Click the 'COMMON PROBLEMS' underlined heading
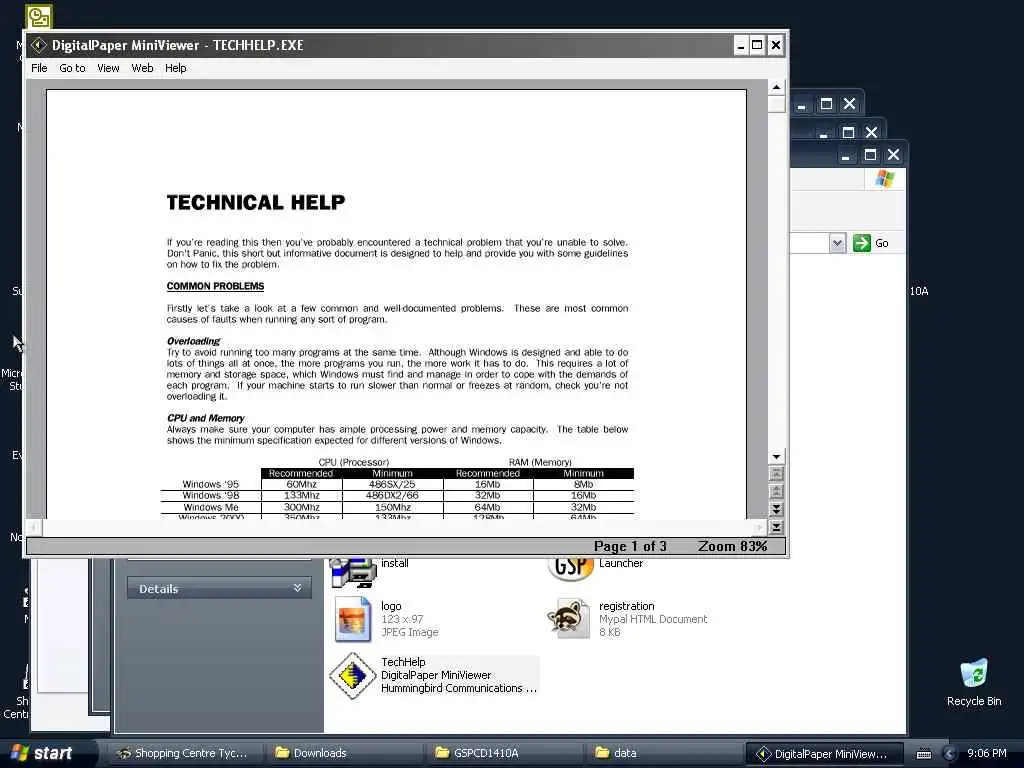This screenshot has height=768, width=1024. [x=216, y=286]
